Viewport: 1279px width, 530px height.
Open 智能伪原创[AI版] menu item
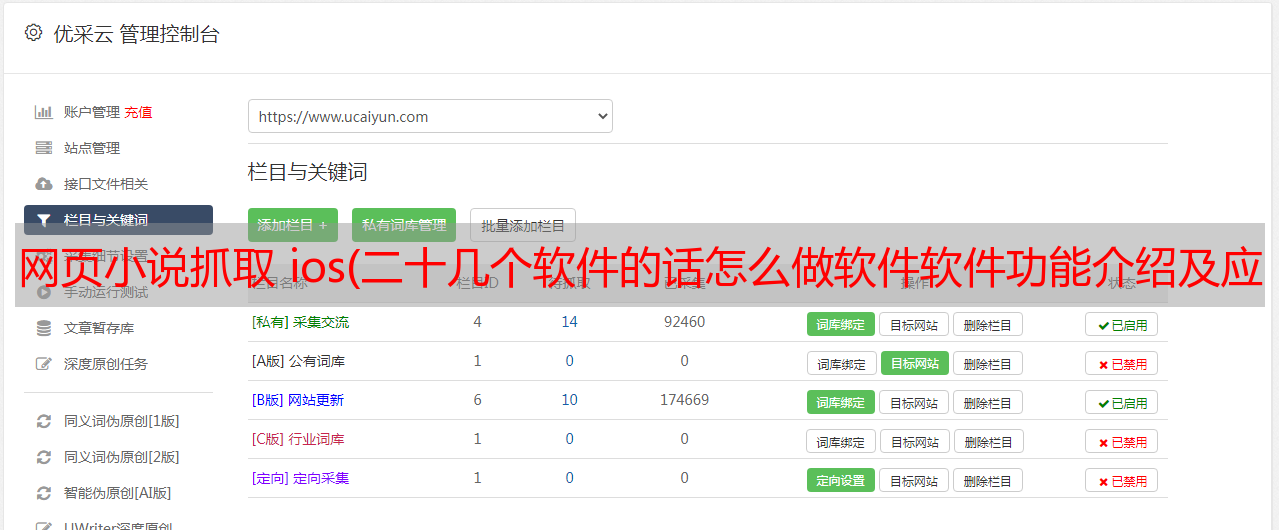[x=118, y=493]
